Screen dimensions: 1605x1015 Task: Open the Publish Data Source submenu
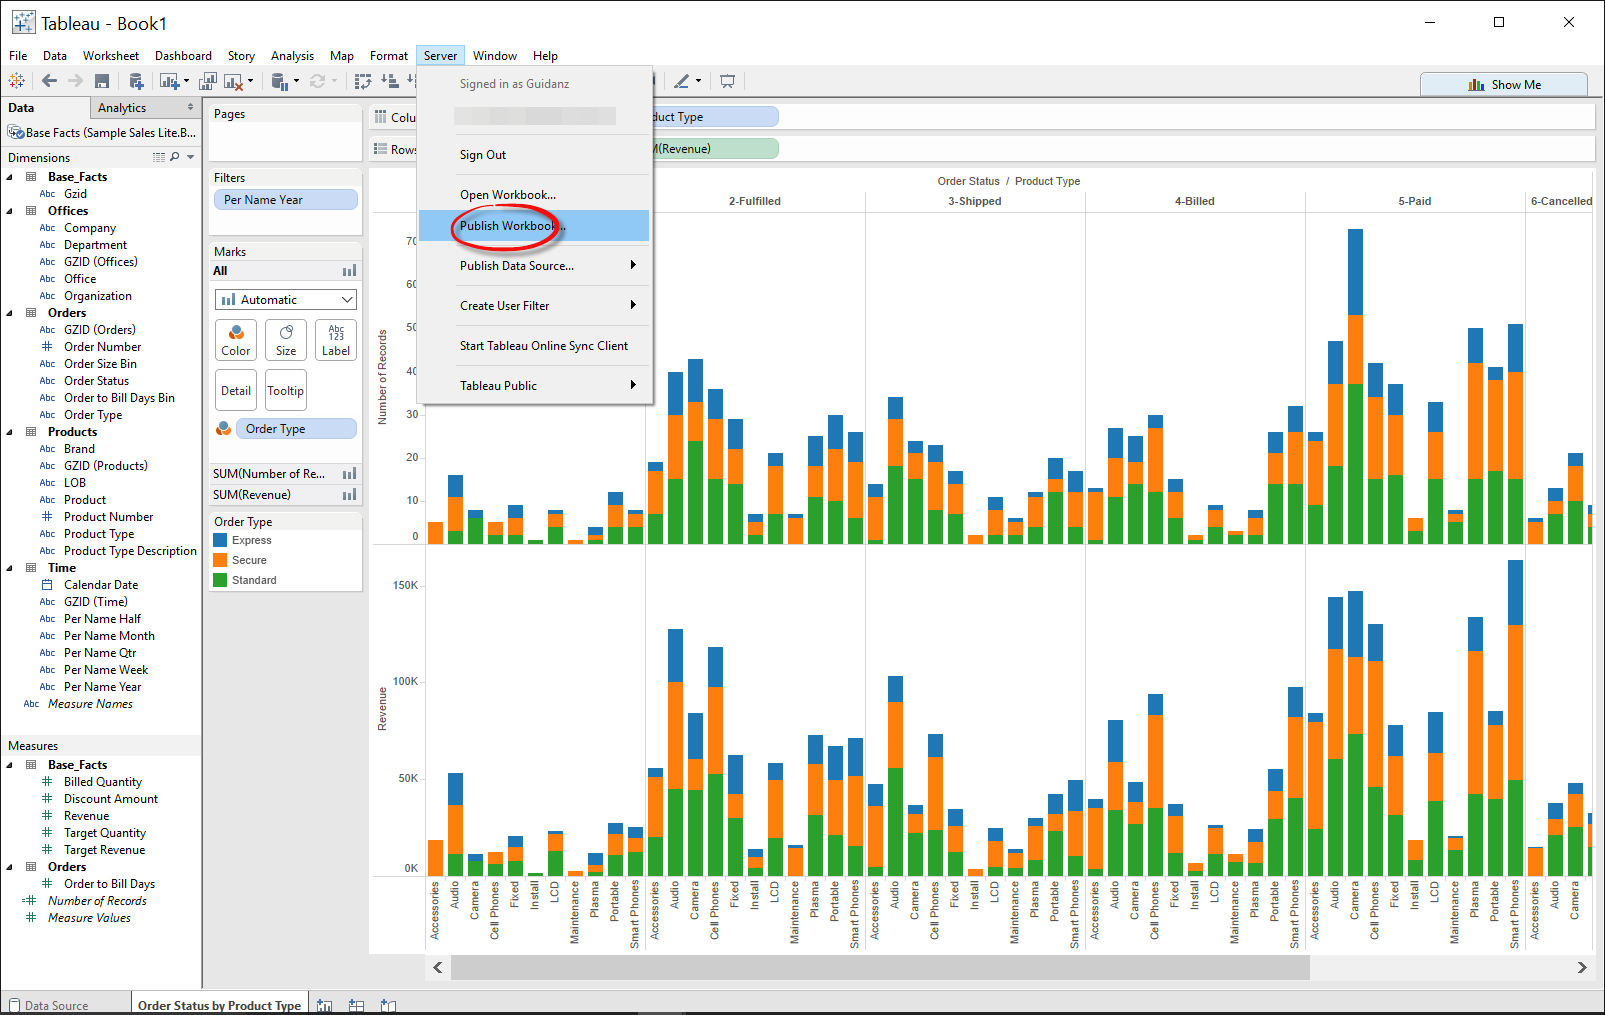pyautogui.click(x=534, y=266)
